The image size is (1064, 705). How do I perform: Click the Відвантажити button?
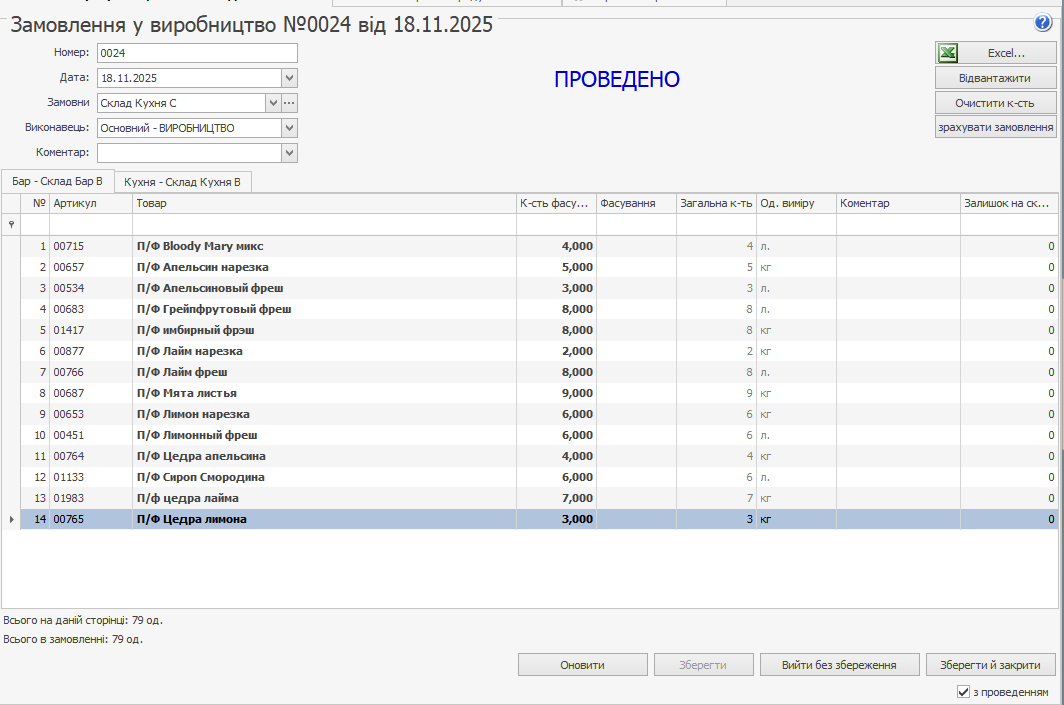995,78
